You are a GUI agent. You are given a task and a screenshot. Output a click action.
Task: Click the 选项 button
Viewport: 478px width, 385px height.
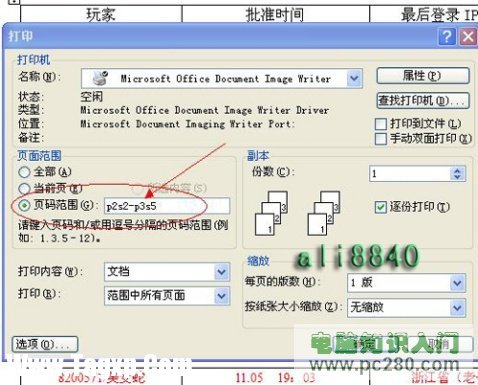point(45,344)
